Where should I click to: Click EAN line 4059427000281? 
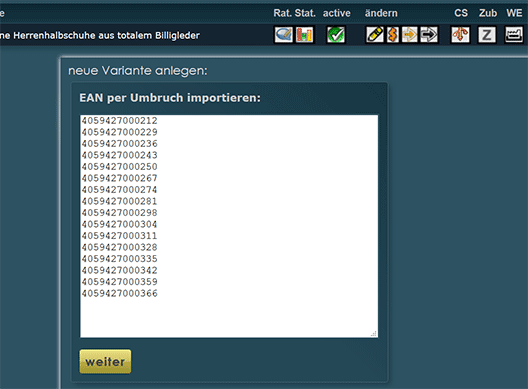[120, 201]
